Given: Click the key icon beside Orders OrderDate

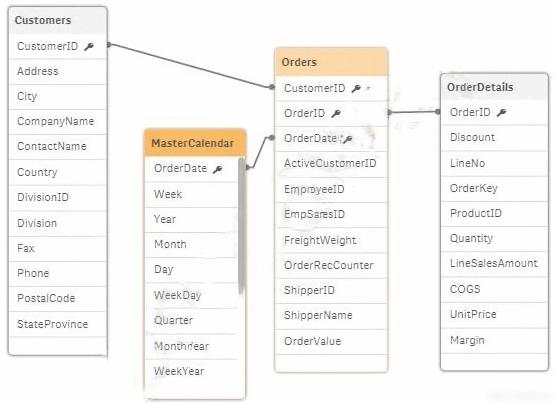Looking at the screenshot, I should [348, 139].
